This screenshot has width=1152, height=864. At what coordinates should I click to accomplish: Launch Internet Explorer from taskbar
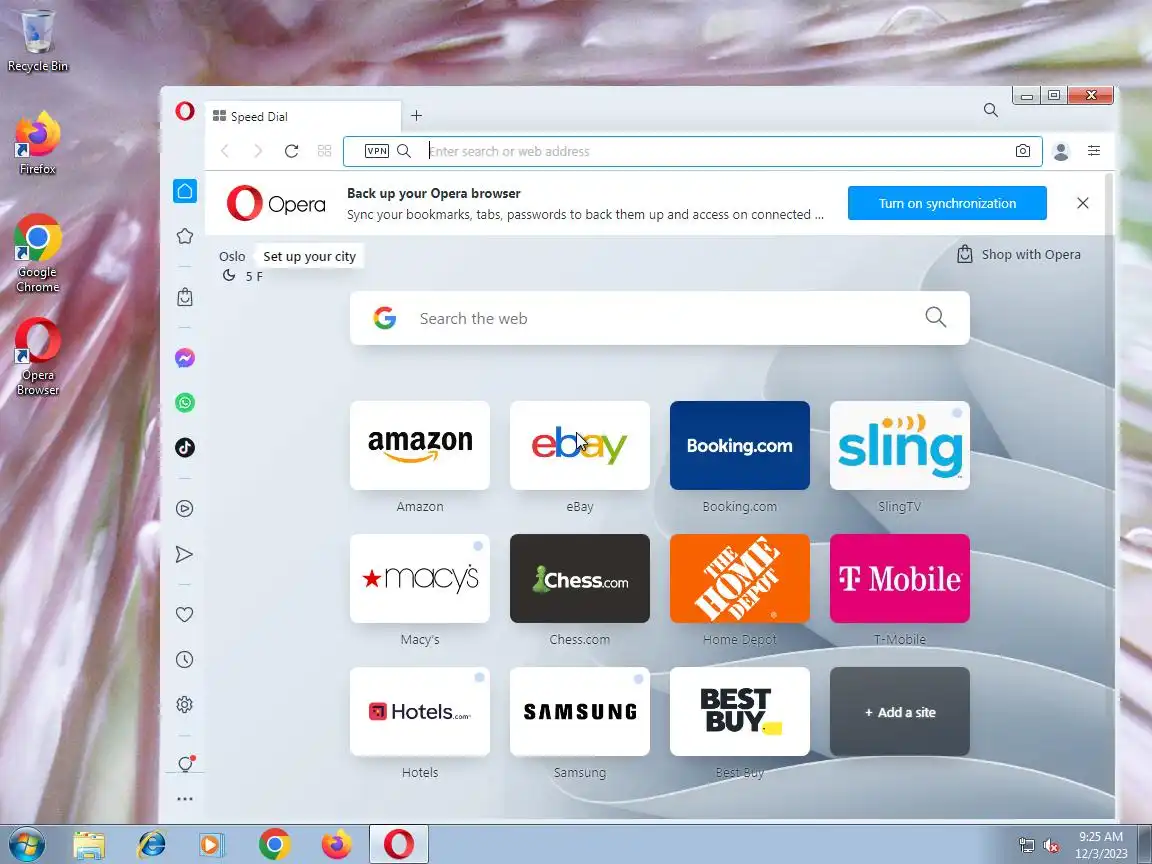coord(151,845)
